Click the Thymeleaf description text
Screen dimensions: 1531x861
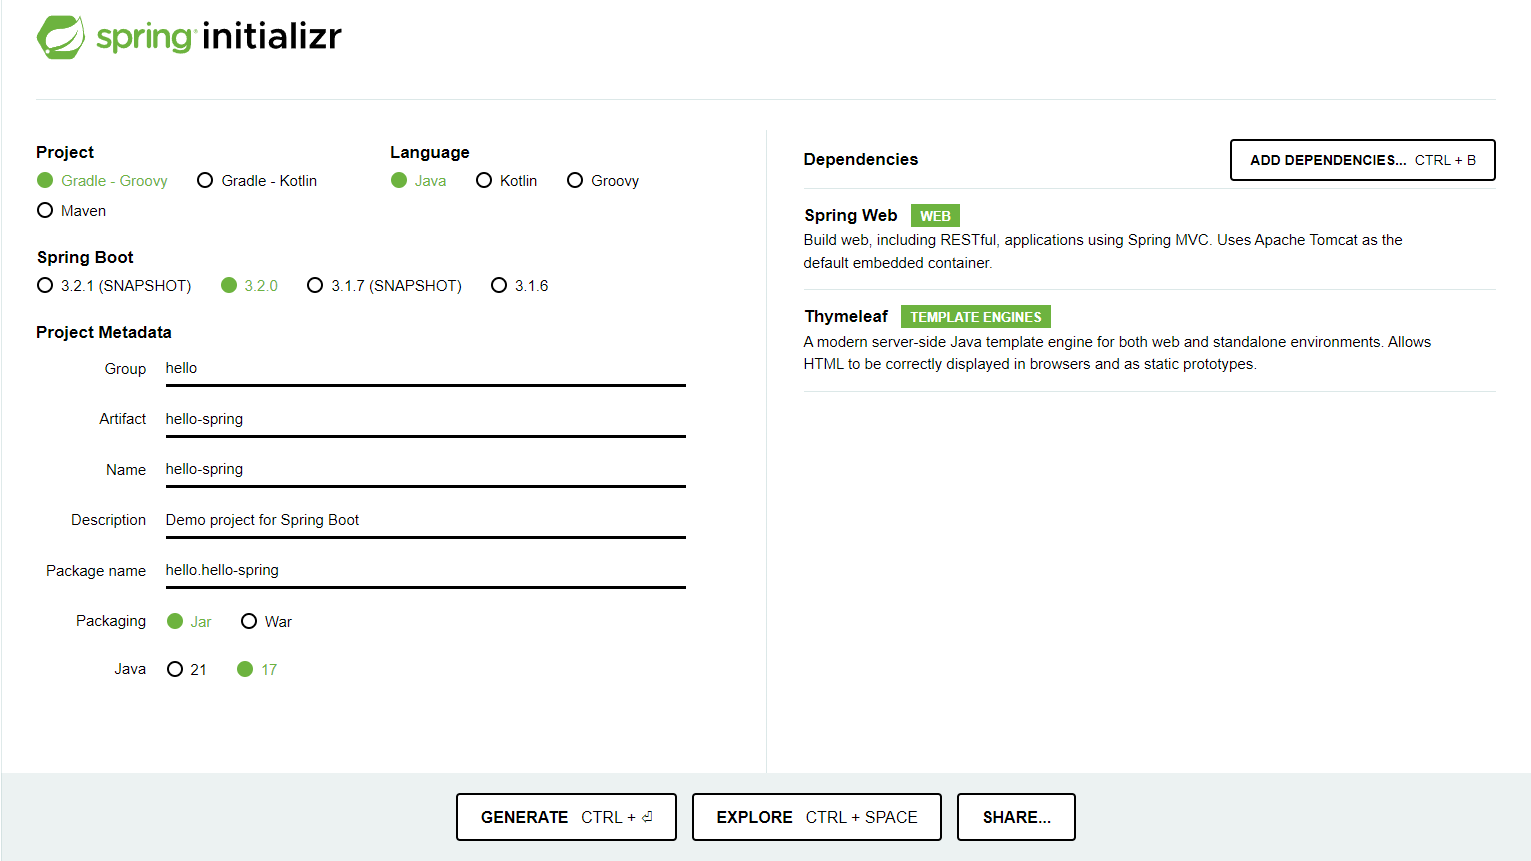(1117, 353)
